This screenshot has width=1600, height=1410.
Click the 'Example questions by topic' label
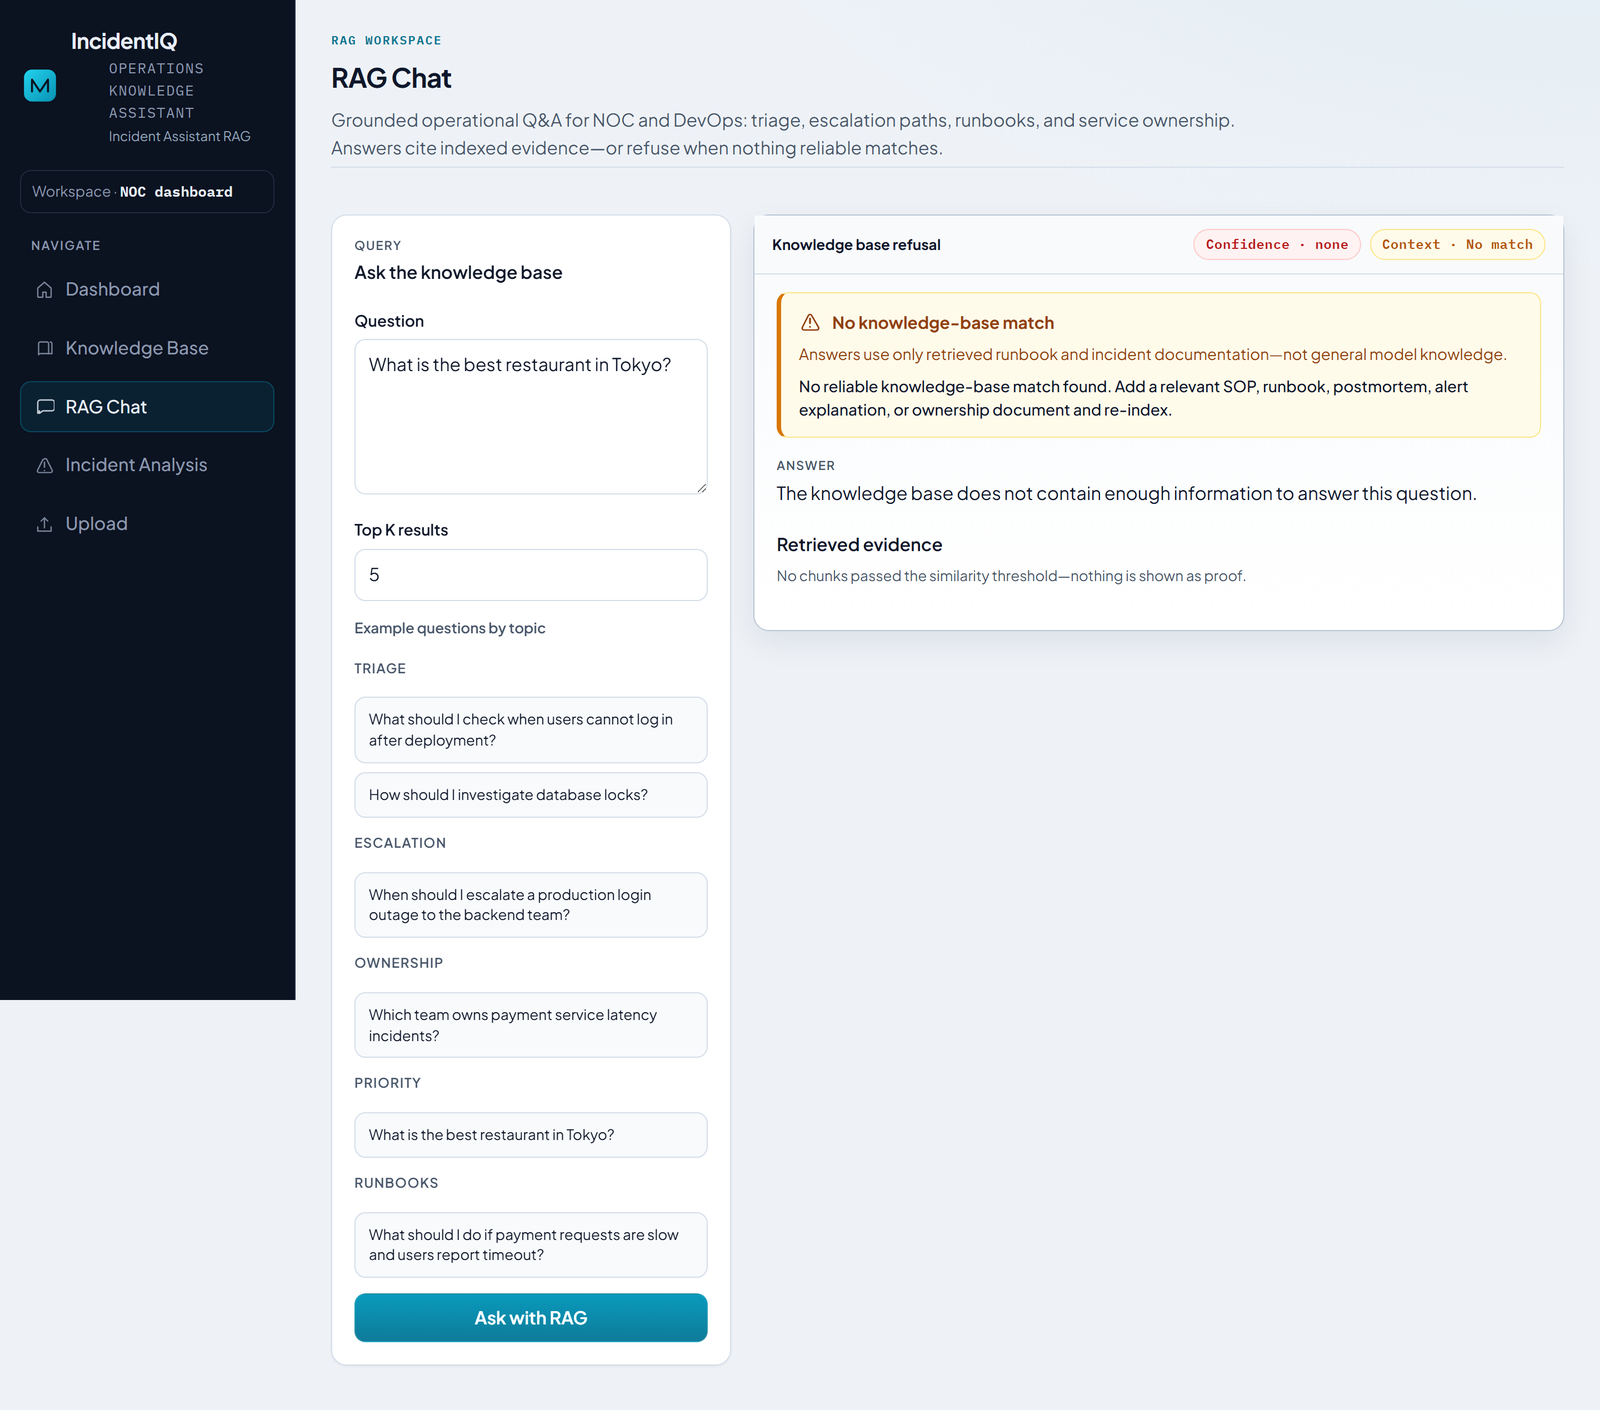point(450,628)
